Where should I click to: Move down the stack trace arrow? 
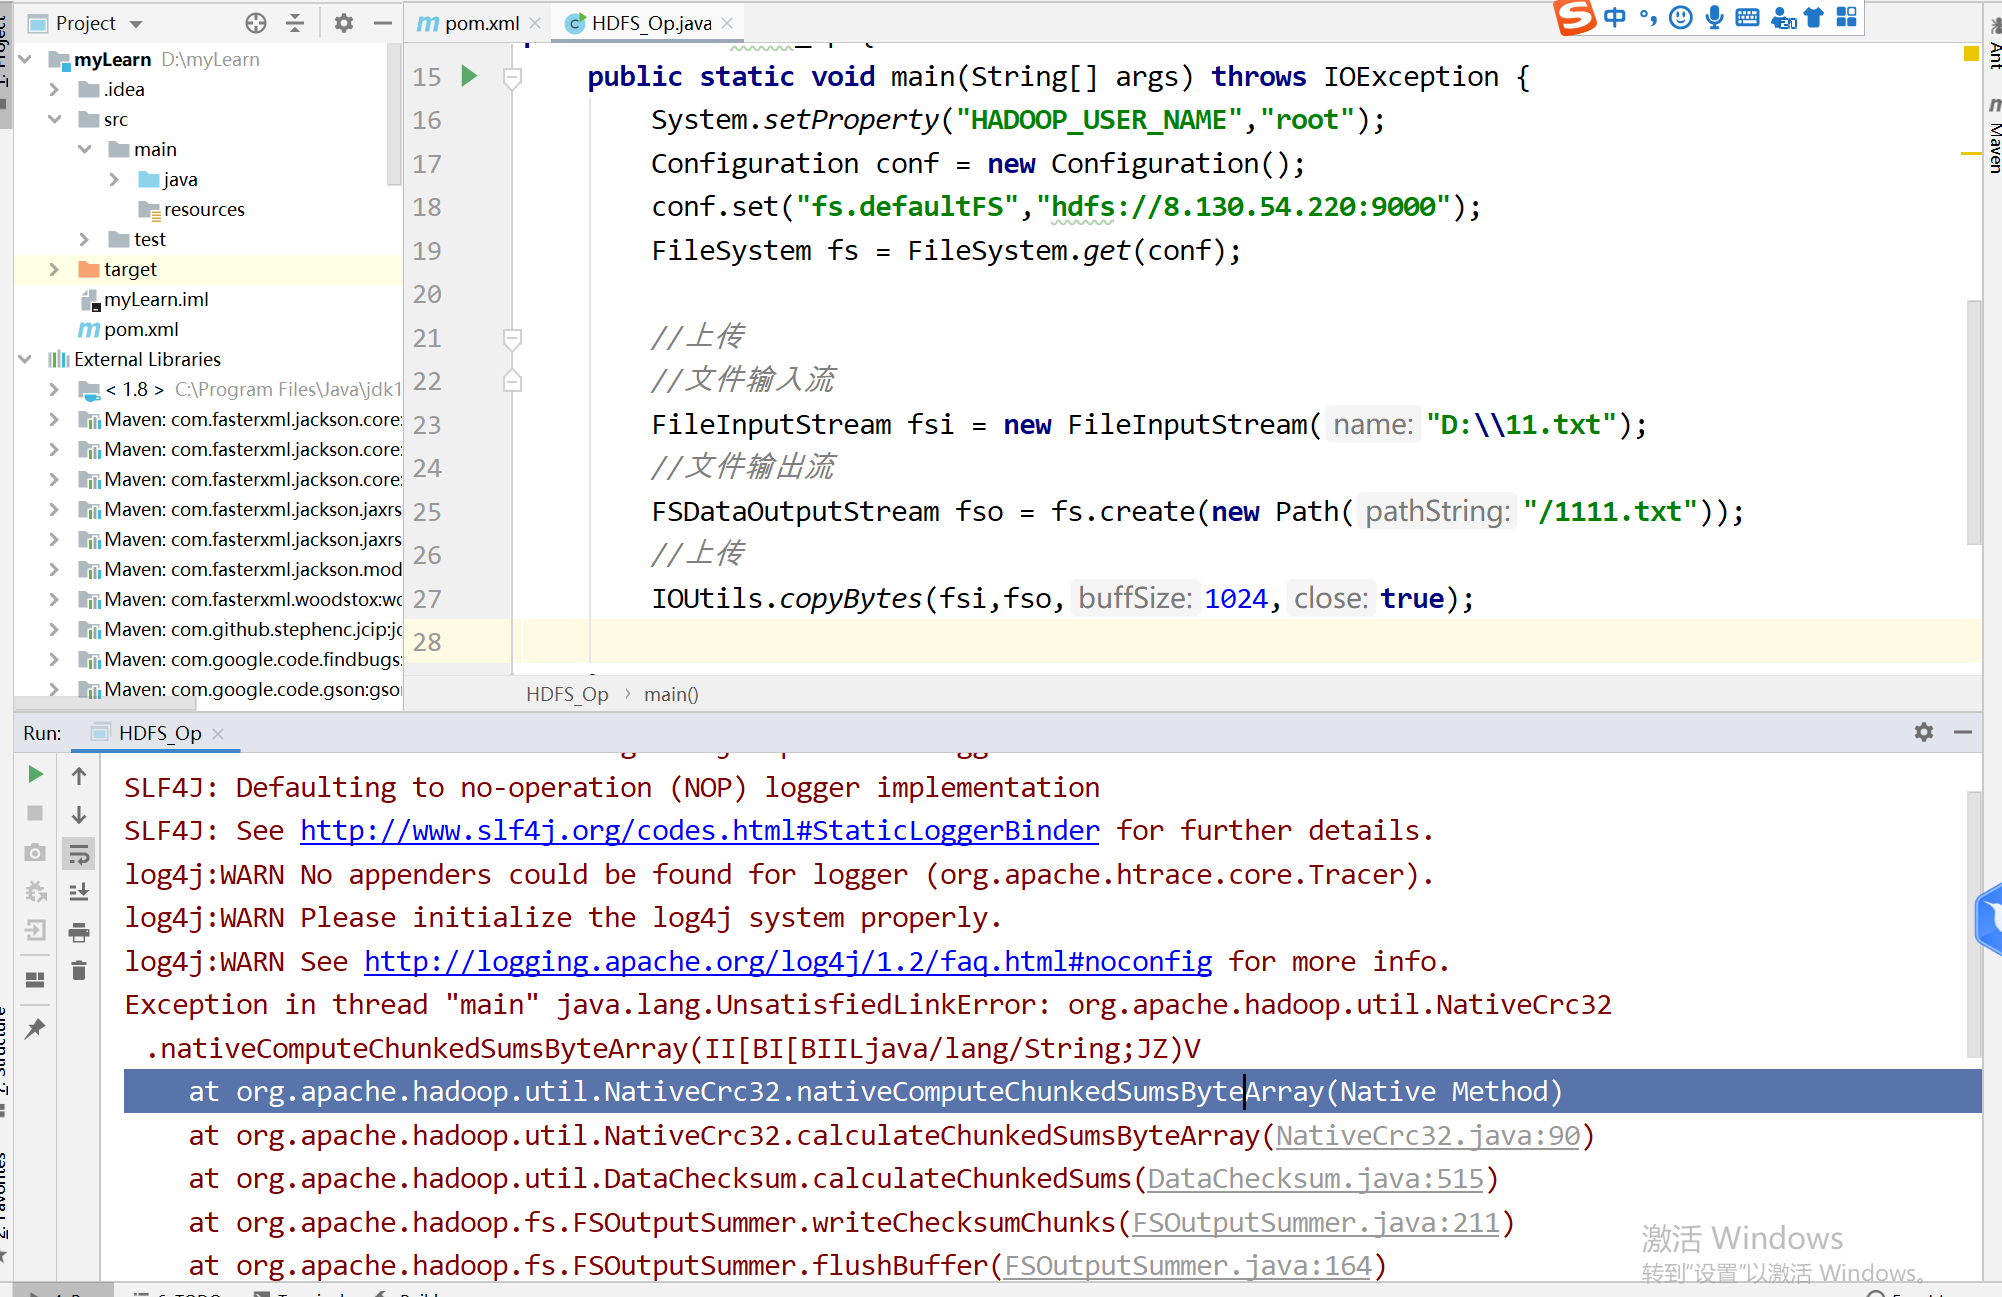pyautogui.click(x=79, y=815)
